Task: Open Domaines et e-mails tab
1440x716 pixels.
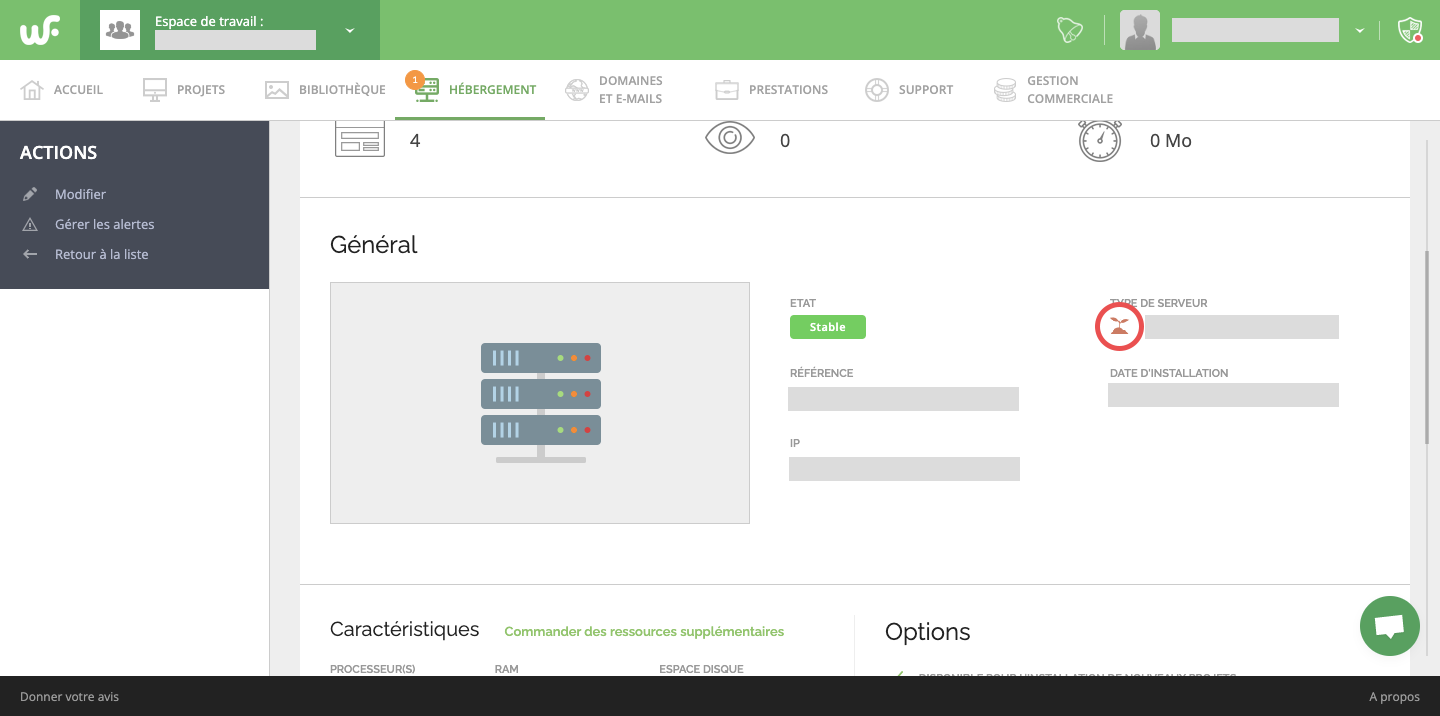Action: tap(614, 90)
